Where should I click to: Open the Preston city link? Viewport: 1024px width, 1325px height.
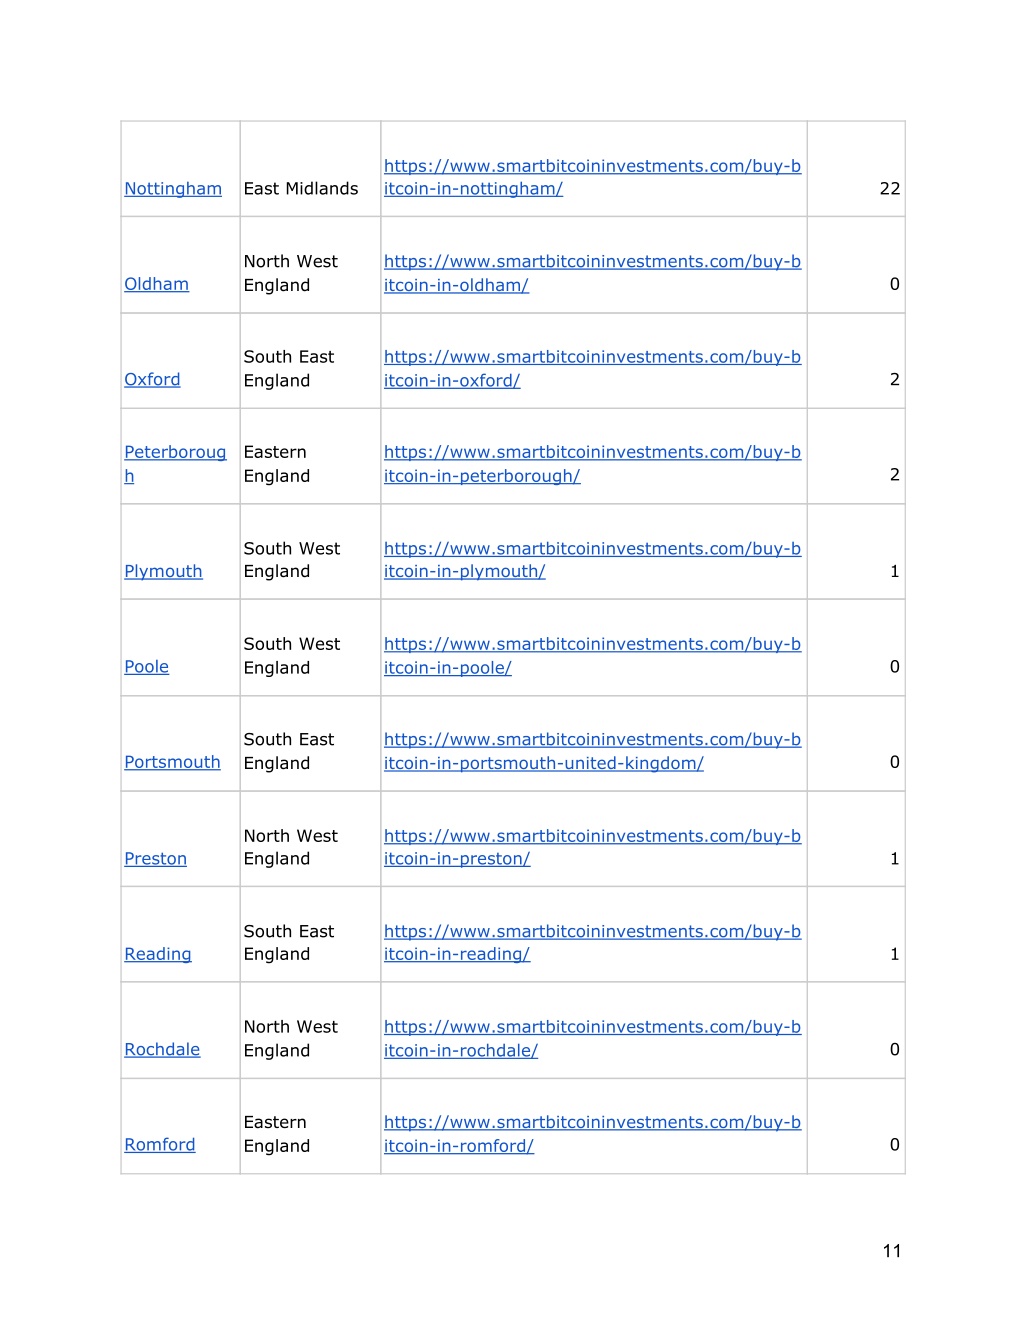[x=155, y=859]
